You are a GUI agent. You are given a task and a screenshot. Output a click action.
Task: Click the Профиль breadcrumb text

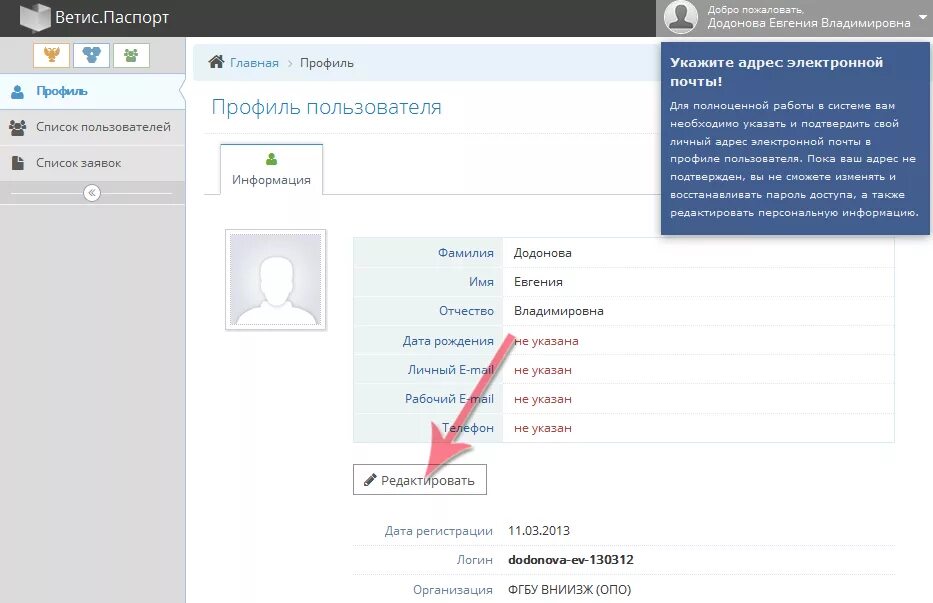point(327,63)
